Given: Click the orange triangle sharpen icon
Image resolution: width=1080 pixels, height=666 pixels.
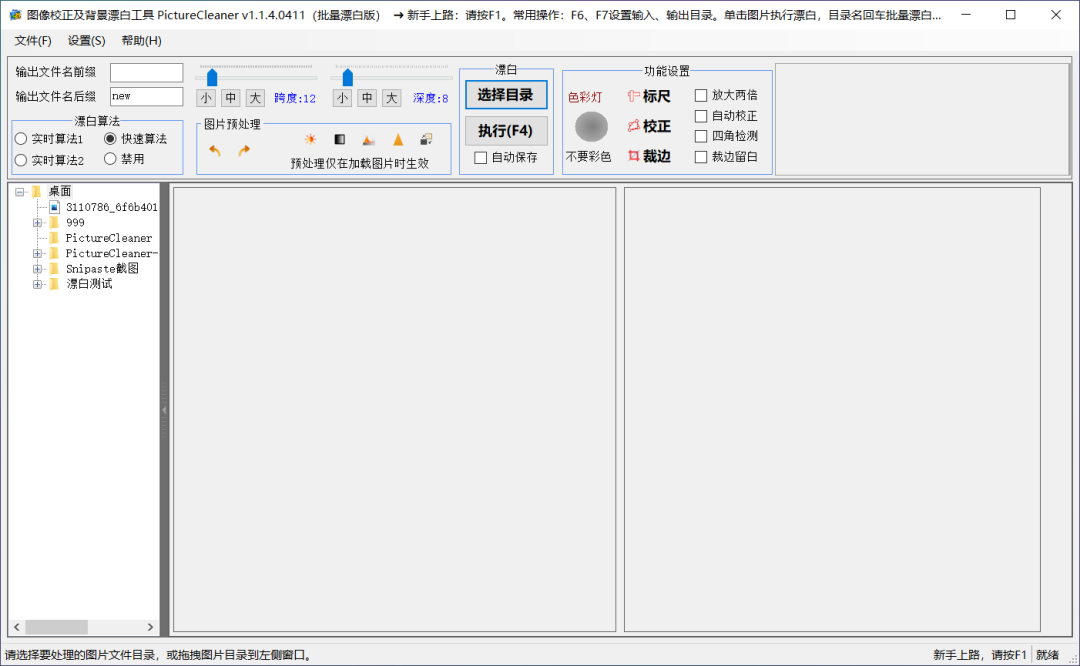Looking at the screenshot, I should [x=398, y=140].
